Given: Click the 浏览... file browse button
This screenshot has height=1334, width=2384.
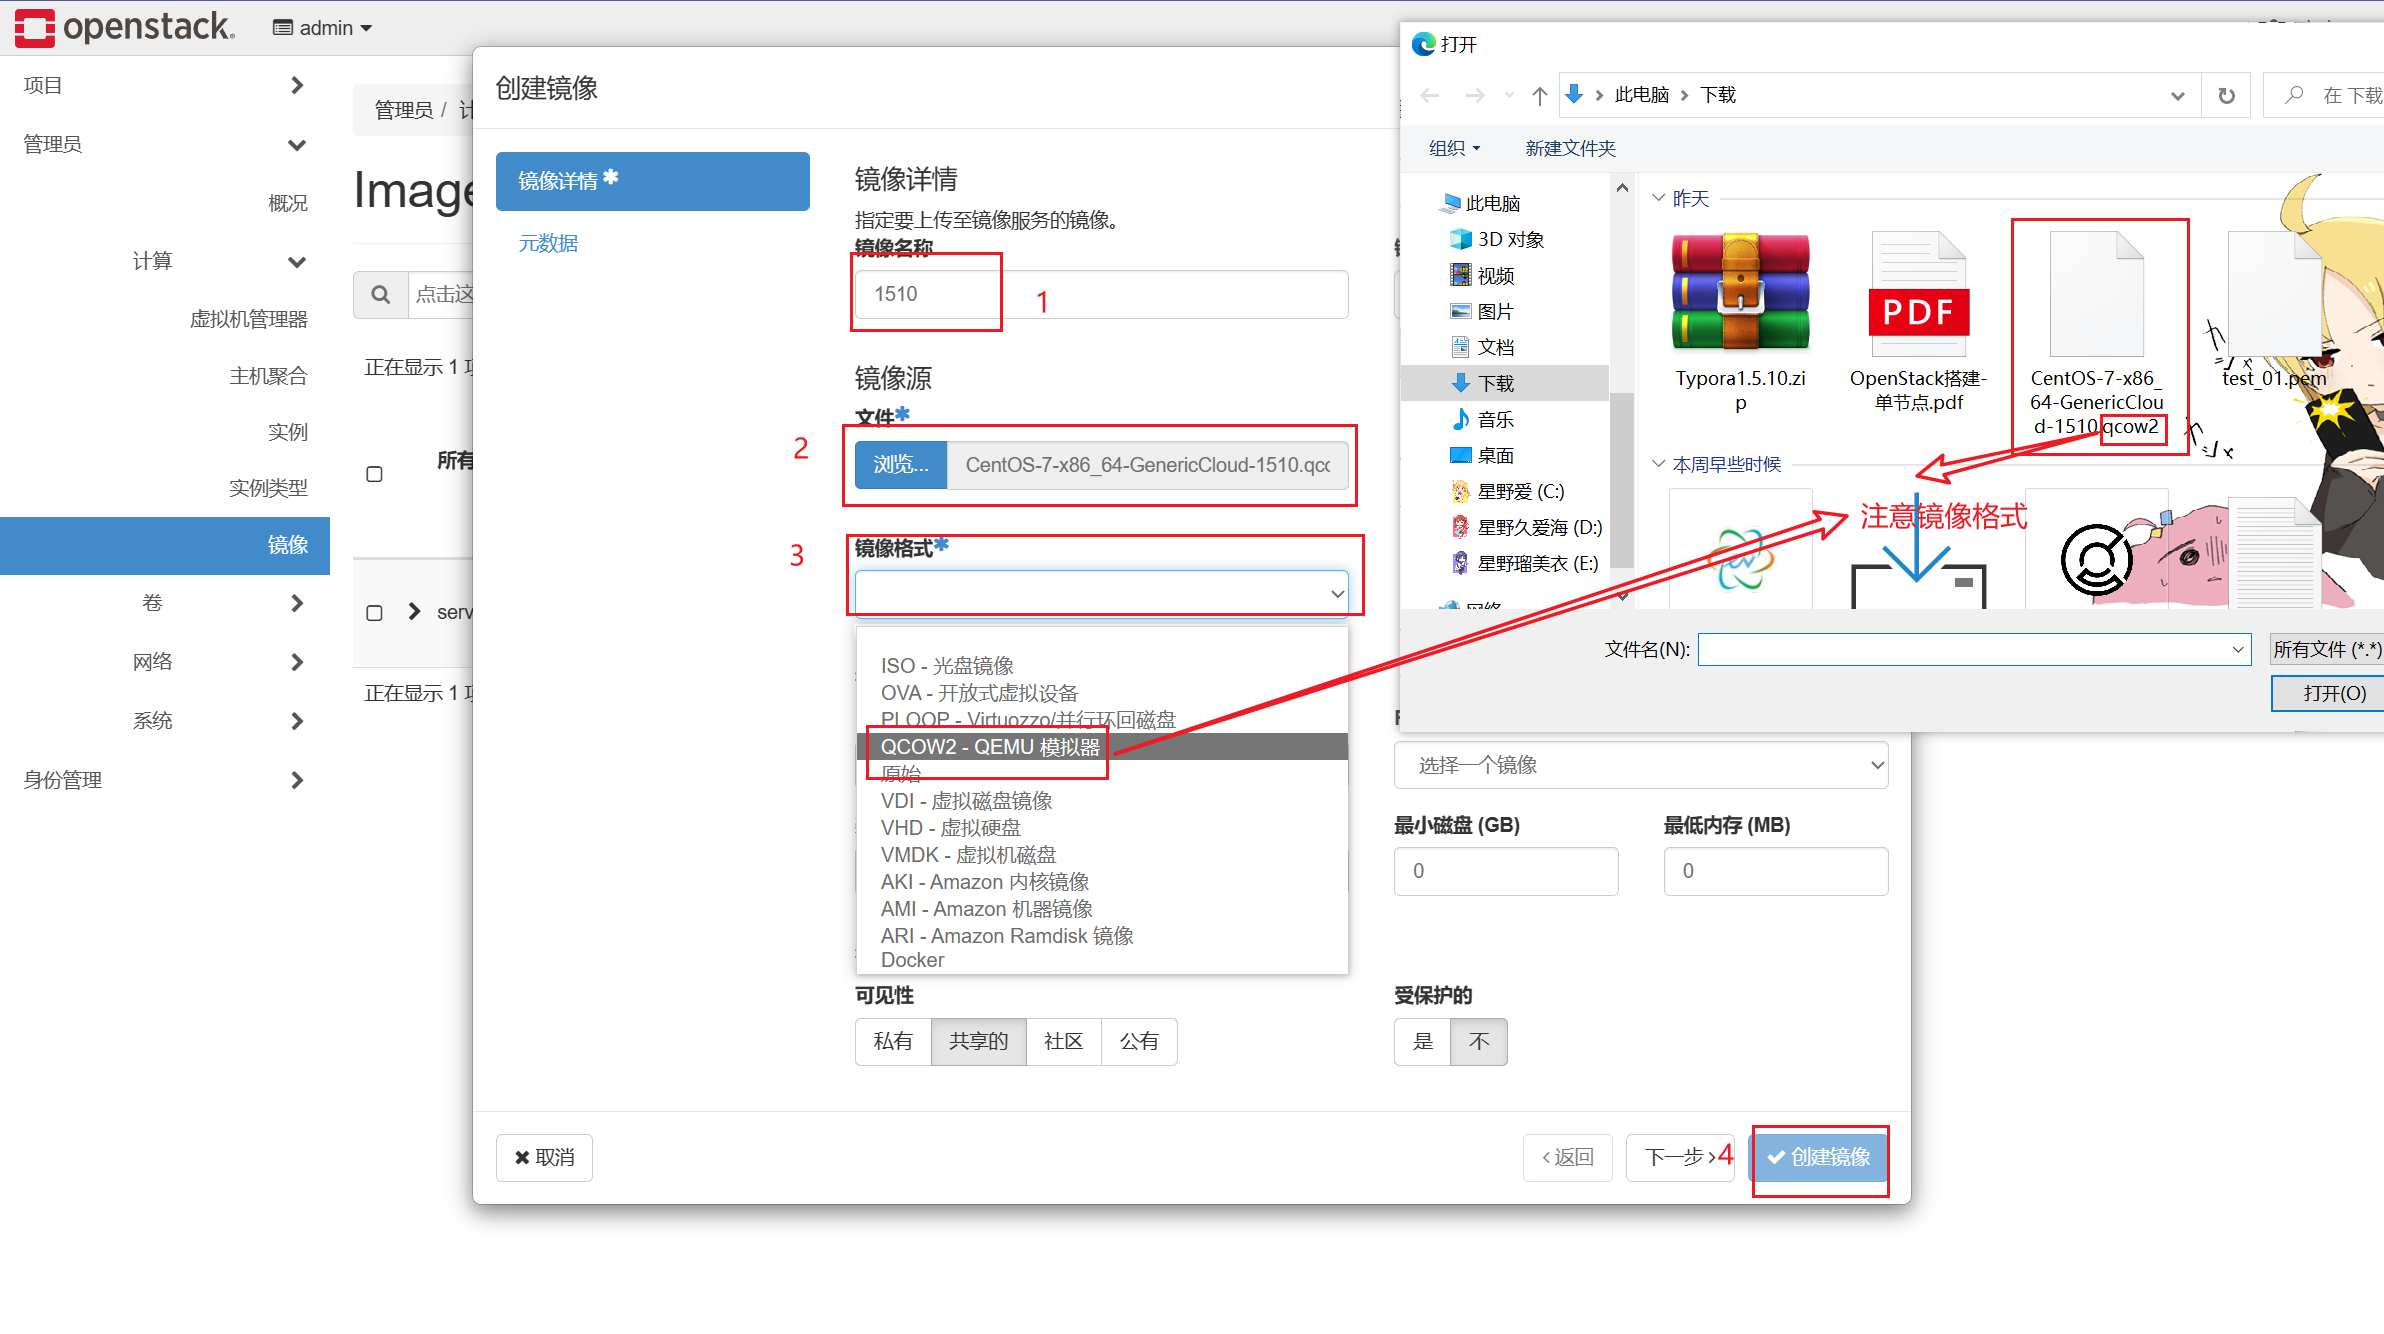Looking at the screenshot, I should (x=900, y=465).
